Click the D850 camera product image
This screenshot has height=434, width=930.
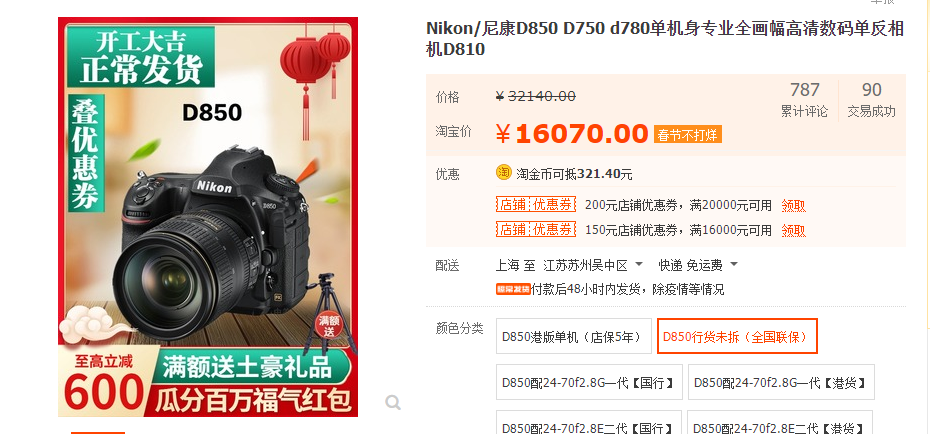coord(208,217)
